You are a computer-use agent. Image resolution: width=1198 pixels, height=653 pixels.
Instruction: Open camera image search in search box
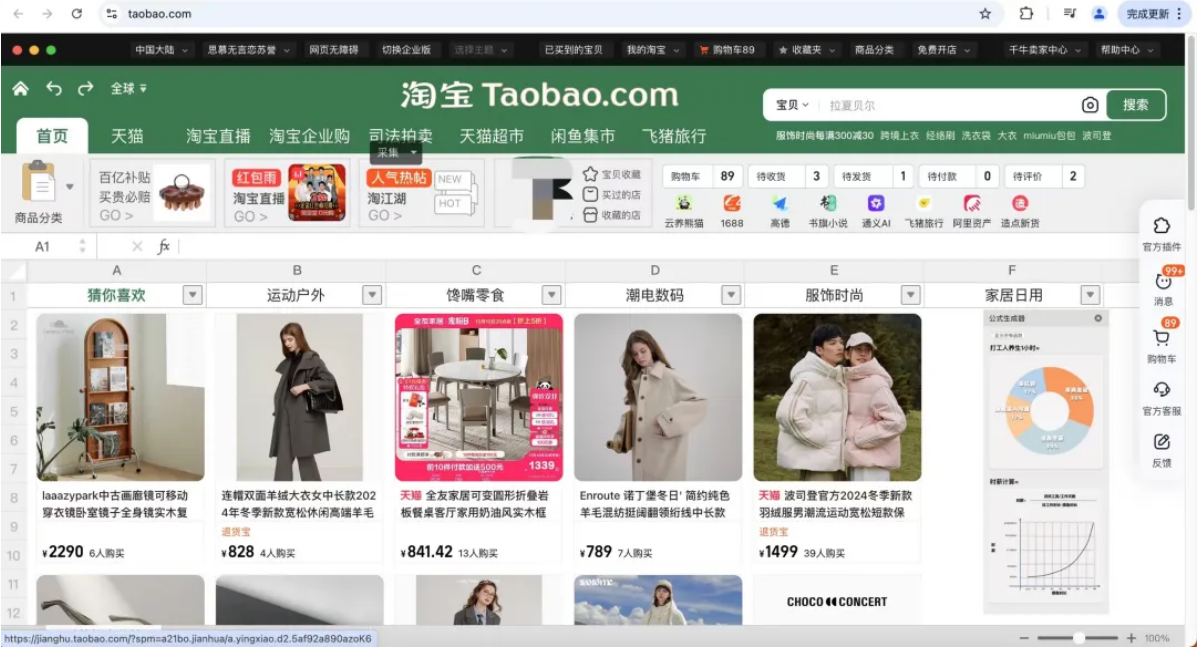pyautogui.click(x=1090, y=105)
